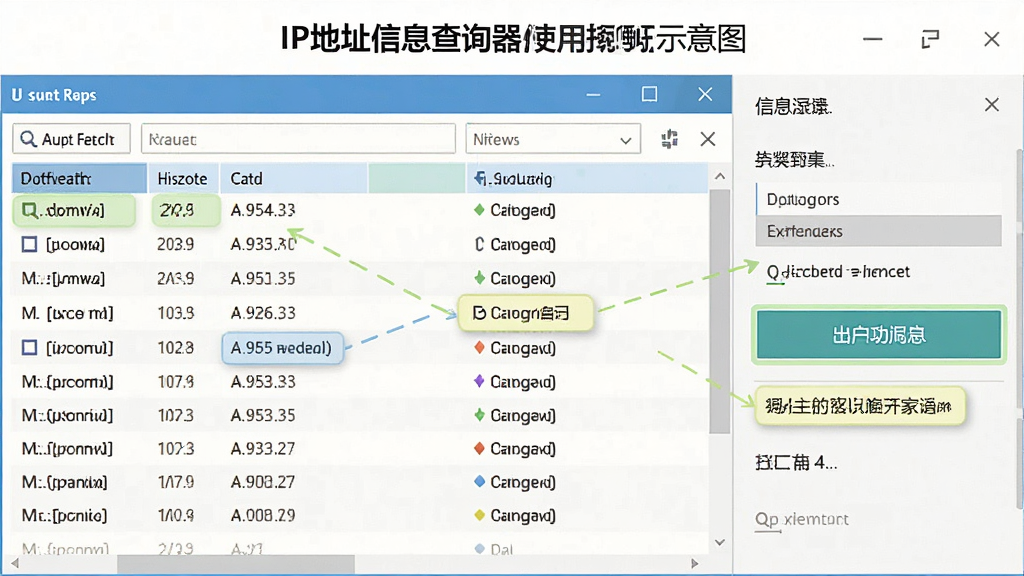The image size is (1024, 576).
Task: Click the Qdiecberd ehencet search link
Action: coord(839,272)
